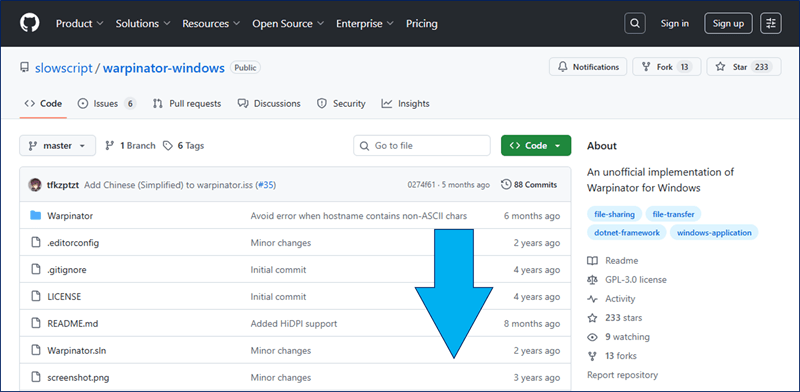Click the '6 months ago' timestamp for Warpinator

click(532, 216)
